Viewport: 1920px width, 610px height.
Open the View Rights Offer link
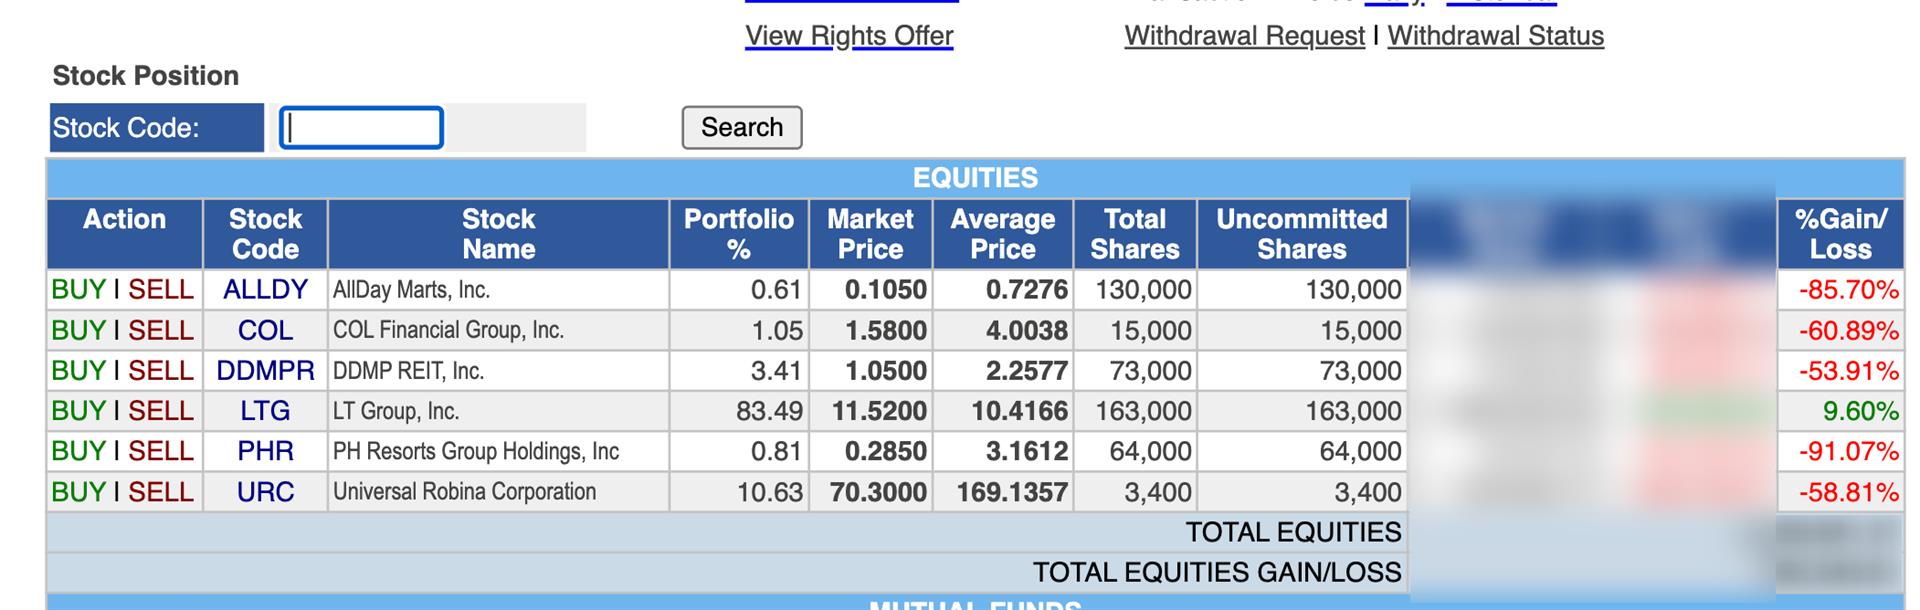coord(849,36)
